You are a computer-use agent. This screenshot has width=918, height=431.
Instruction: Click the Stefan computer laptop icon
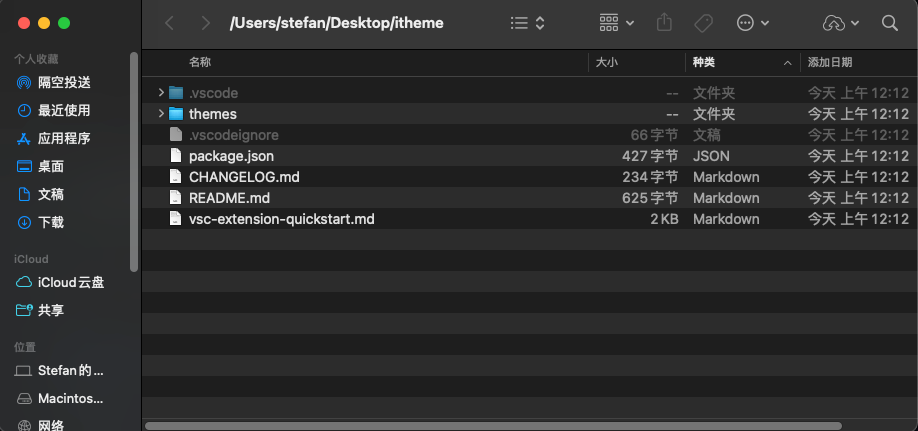pyautogui.click(x=24, y=371)
